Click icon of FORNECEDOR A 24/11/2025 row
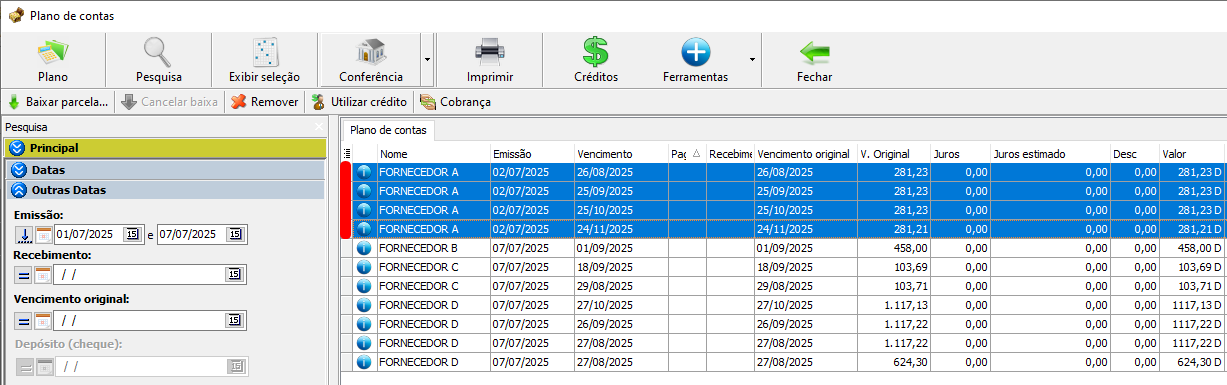This screenshot has height=385, width=1227. [x=363, y=229]
